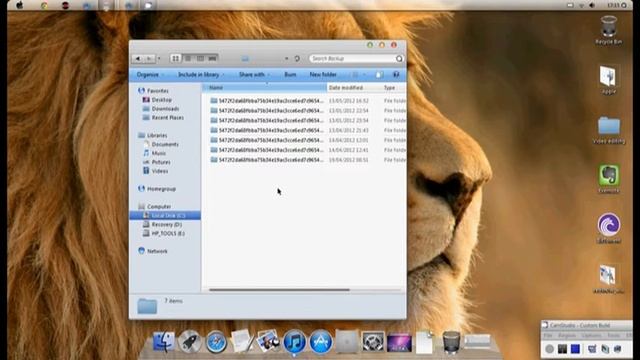Open Include in library dropdown
640x360 pixels.
(x=201, y=75)
